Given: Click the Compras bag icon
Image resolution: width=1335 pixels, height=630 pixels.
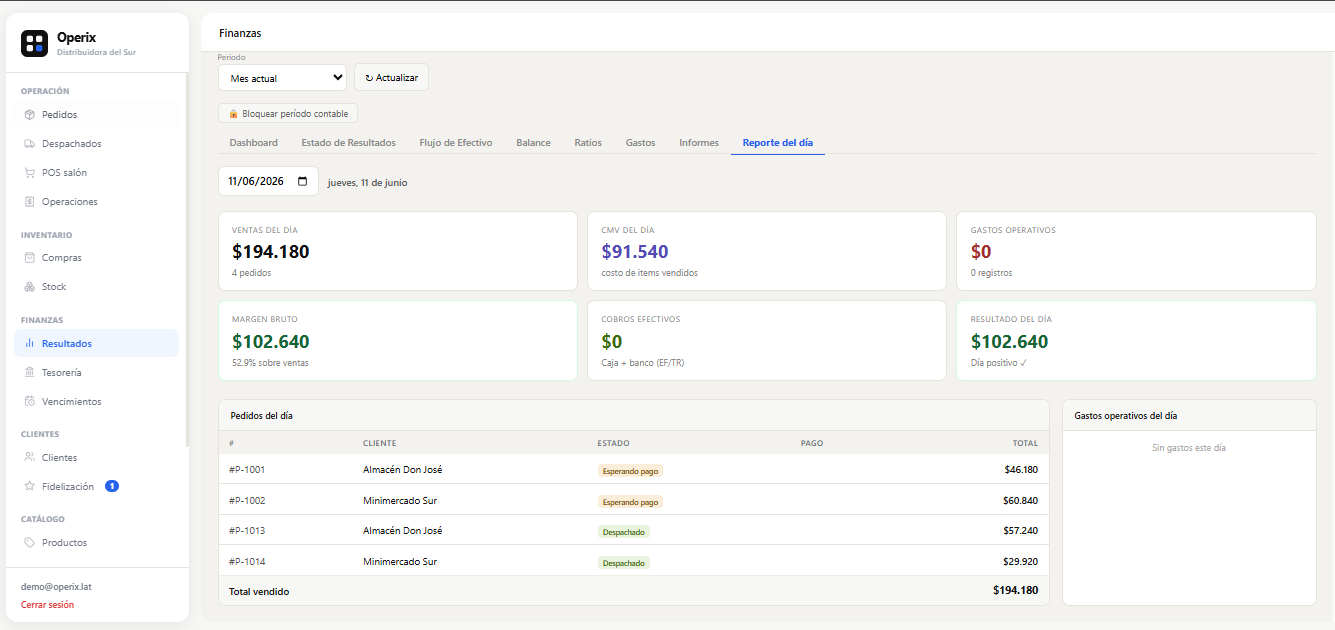Looking at the screenshot, I should [x=30, y=258].
